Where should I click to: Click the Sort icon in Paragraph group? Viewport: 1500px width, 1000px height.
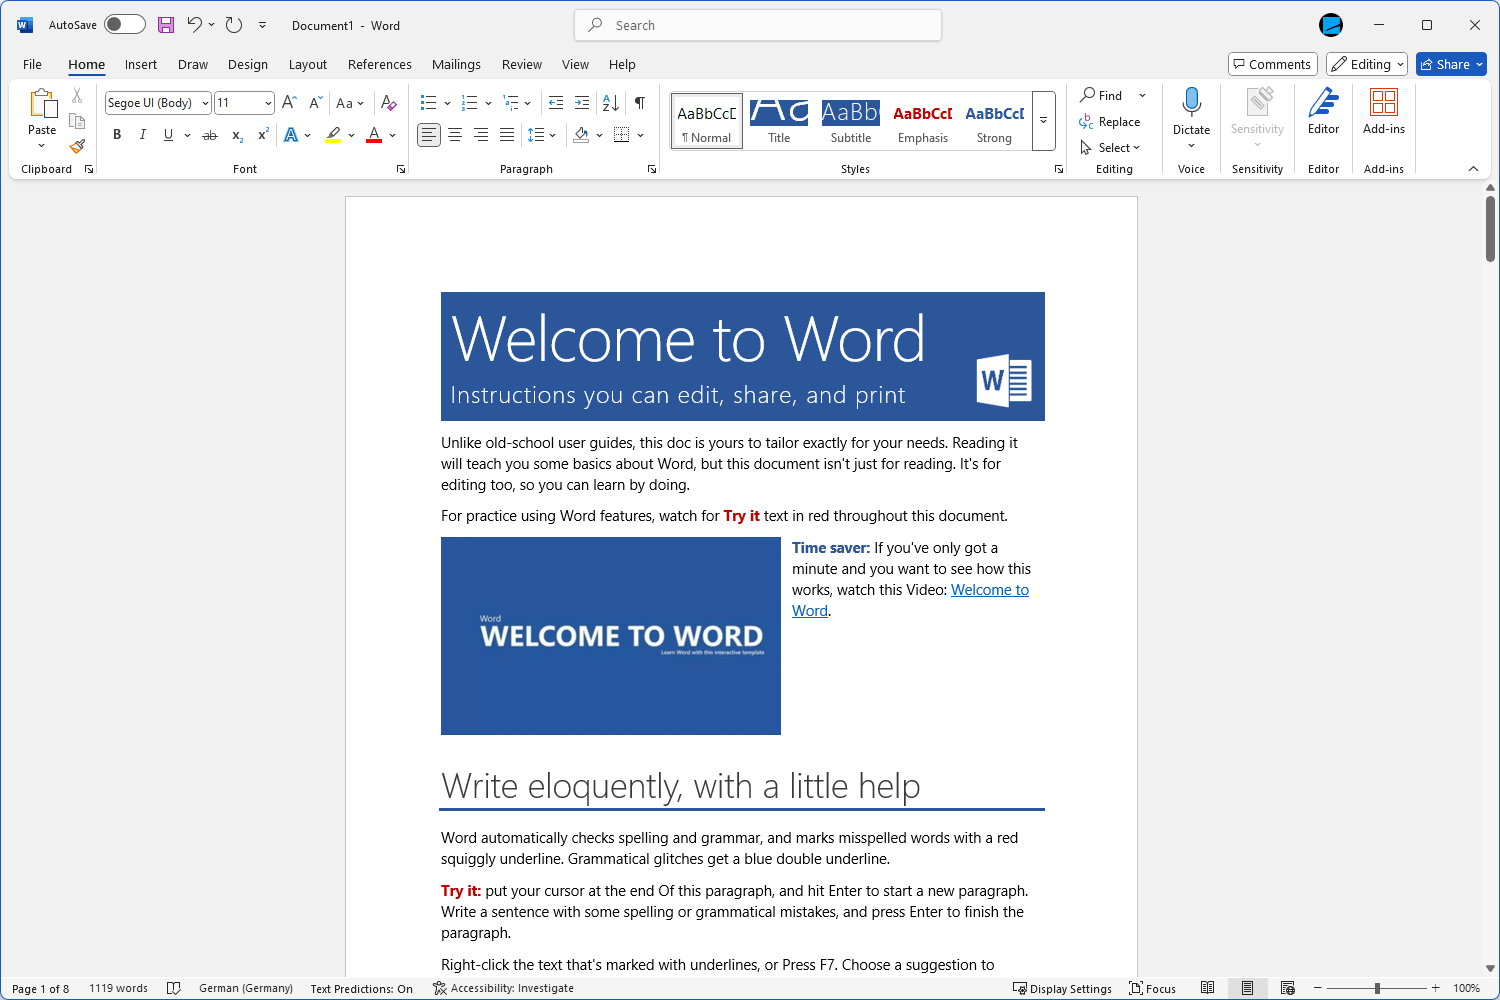[x=609, y=102]
